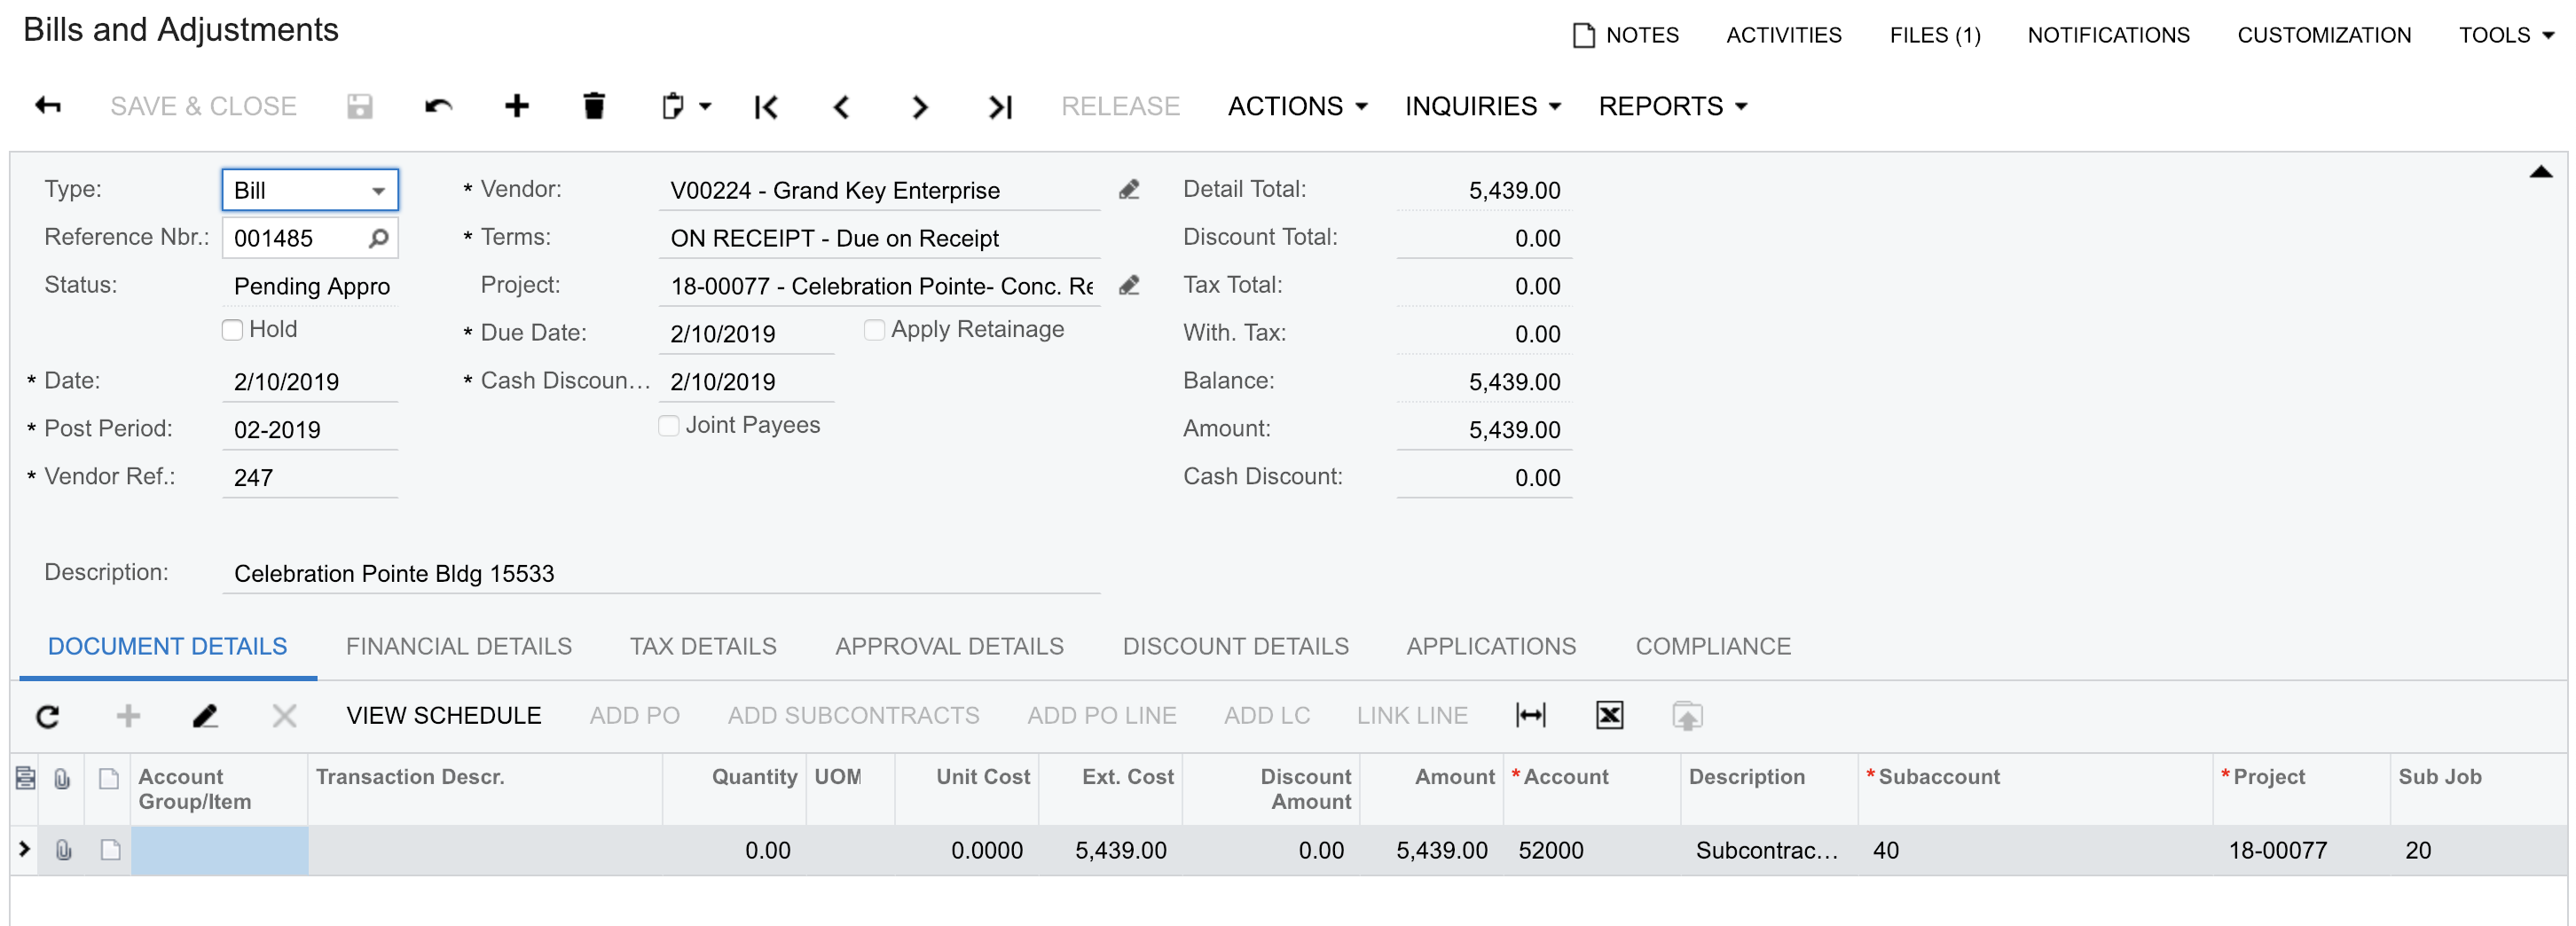This screenshot has width=2576, height=926.
Task: Go to the first record
Action: click(x=766, y=106)
